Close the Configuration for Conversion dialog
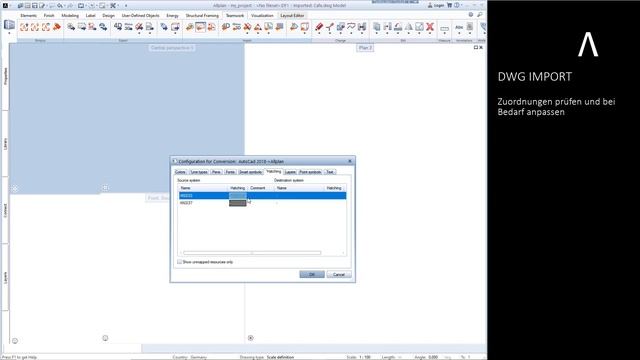 [350, 161]
